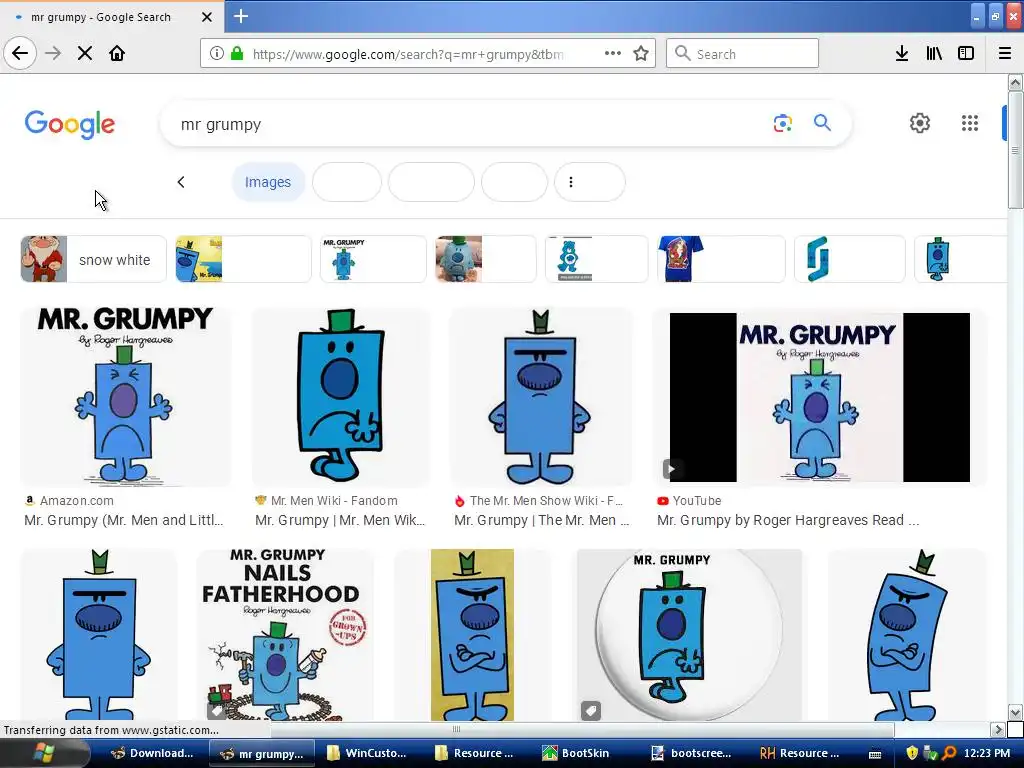Switch to the WinCusto taskbar folder
This screenshot has width=1024, height=768.
[367, 753]
